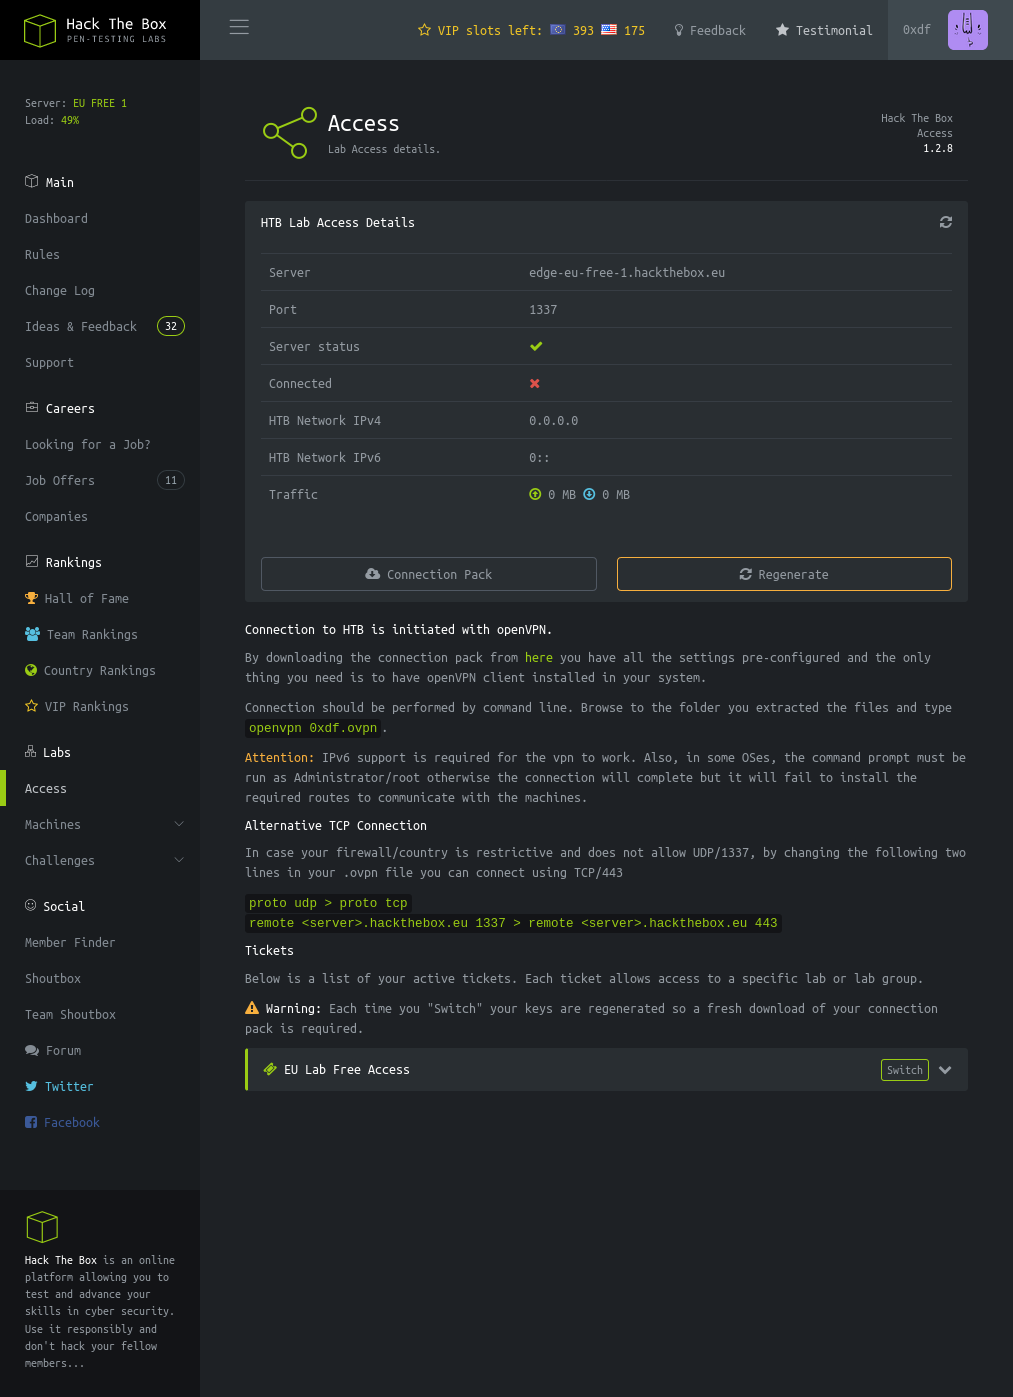Open Job Offers in Careers section
Image resolution: width=1013 pixels, height=1397 pixels.
coord(60,481)
